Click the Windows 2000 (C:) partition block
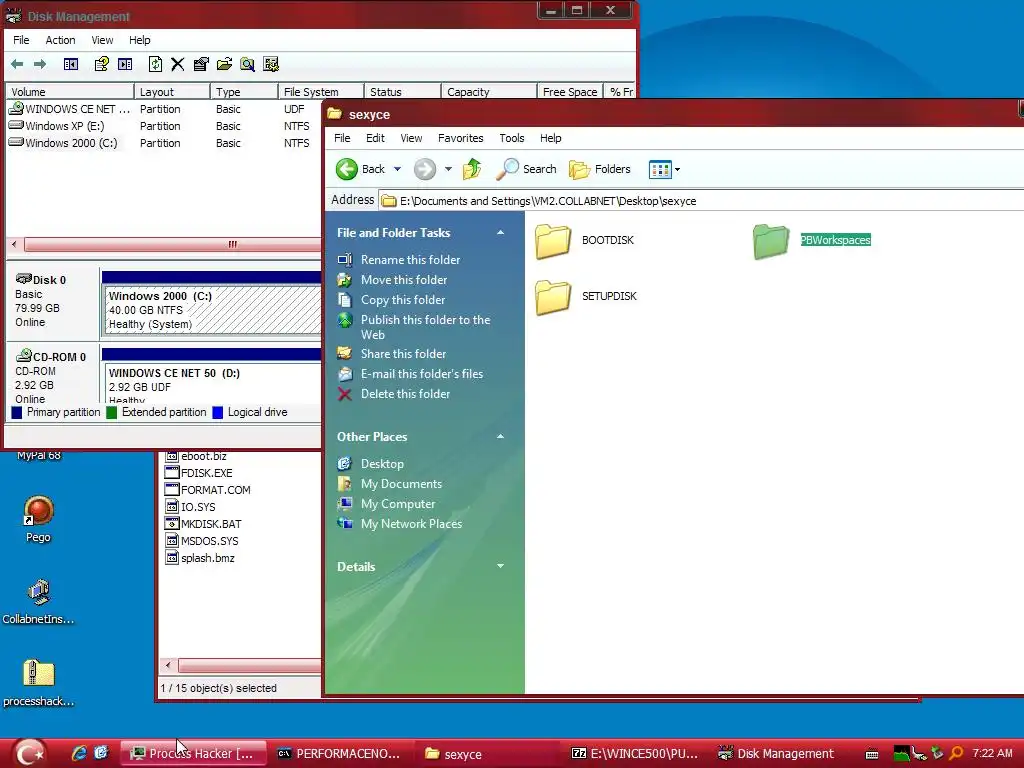Screen dimensions: 1024x768 [212, 310]
